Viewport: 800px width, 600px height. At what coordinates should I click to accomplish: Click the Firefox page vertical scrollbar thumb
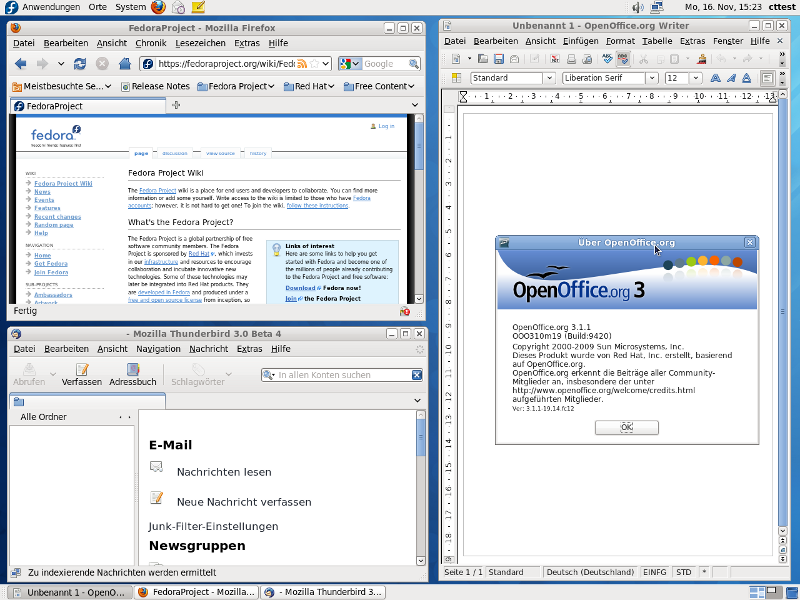pos(419,146)
